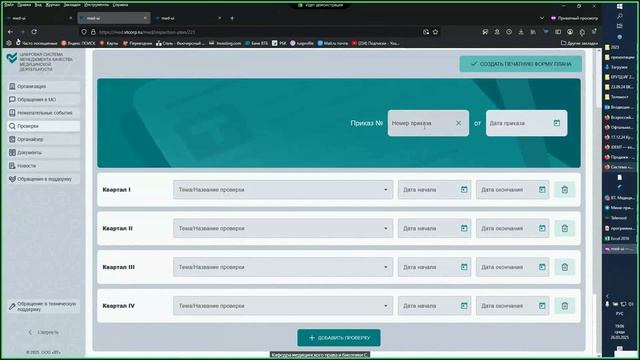Open browser downloads icon in toolbar

coord(521,32)
